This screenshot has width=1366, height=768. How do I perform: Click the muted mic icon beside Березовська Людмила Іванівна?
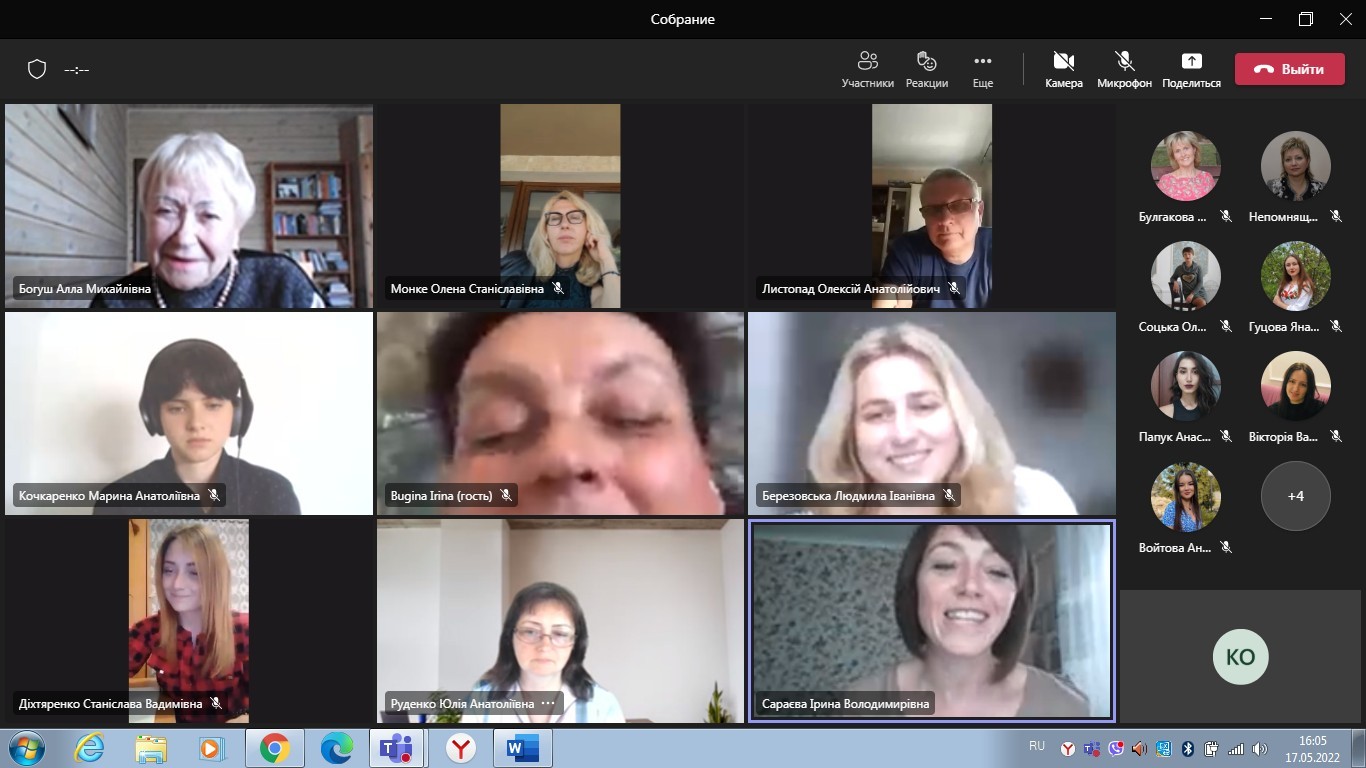949,495
